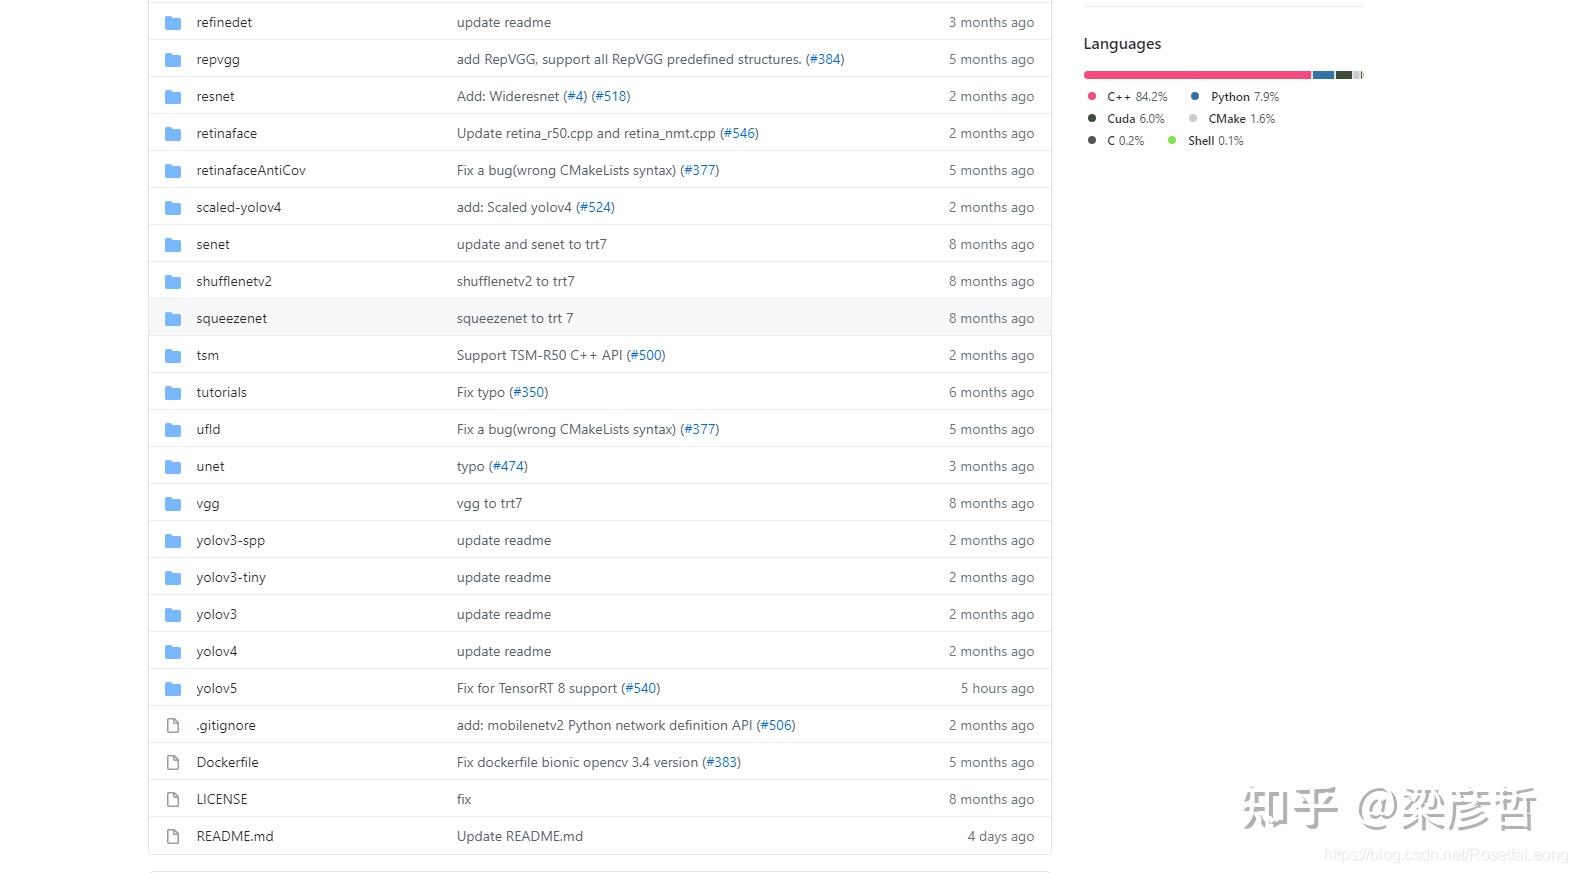The height and width of the screenshot is (873, 1577).
Task: Click the file icon next to LICENSE
Action: pyautogui.click(x=173, y=800)
